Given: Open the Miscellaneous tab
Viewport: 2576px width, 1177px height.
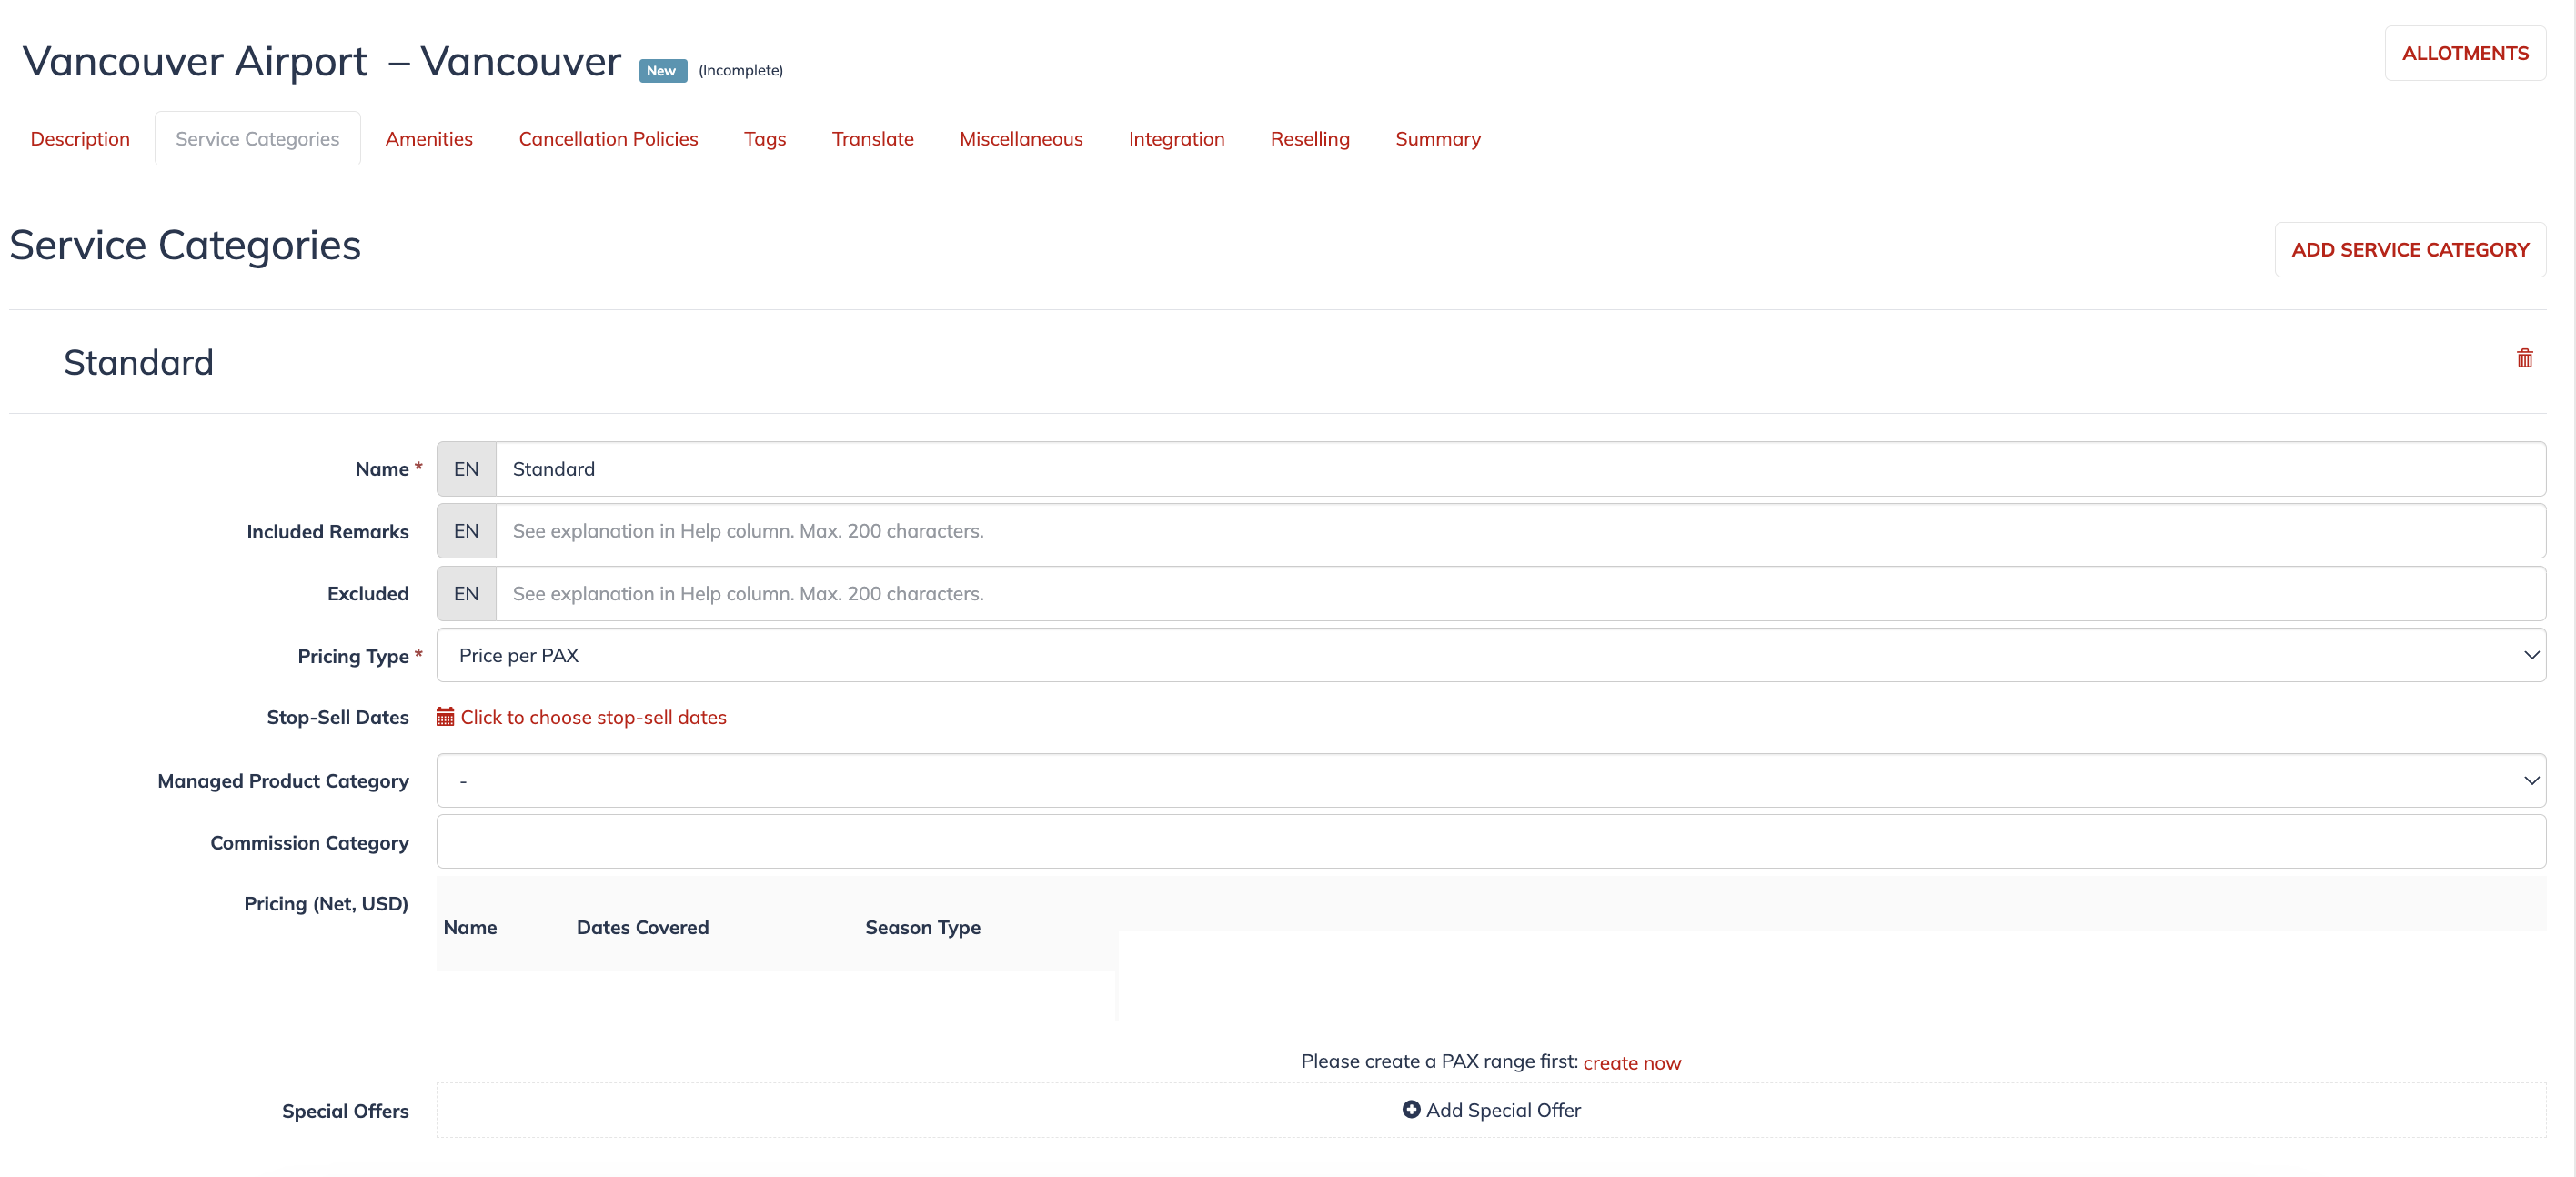Looking at the screenshot, I should point(1021,139).
